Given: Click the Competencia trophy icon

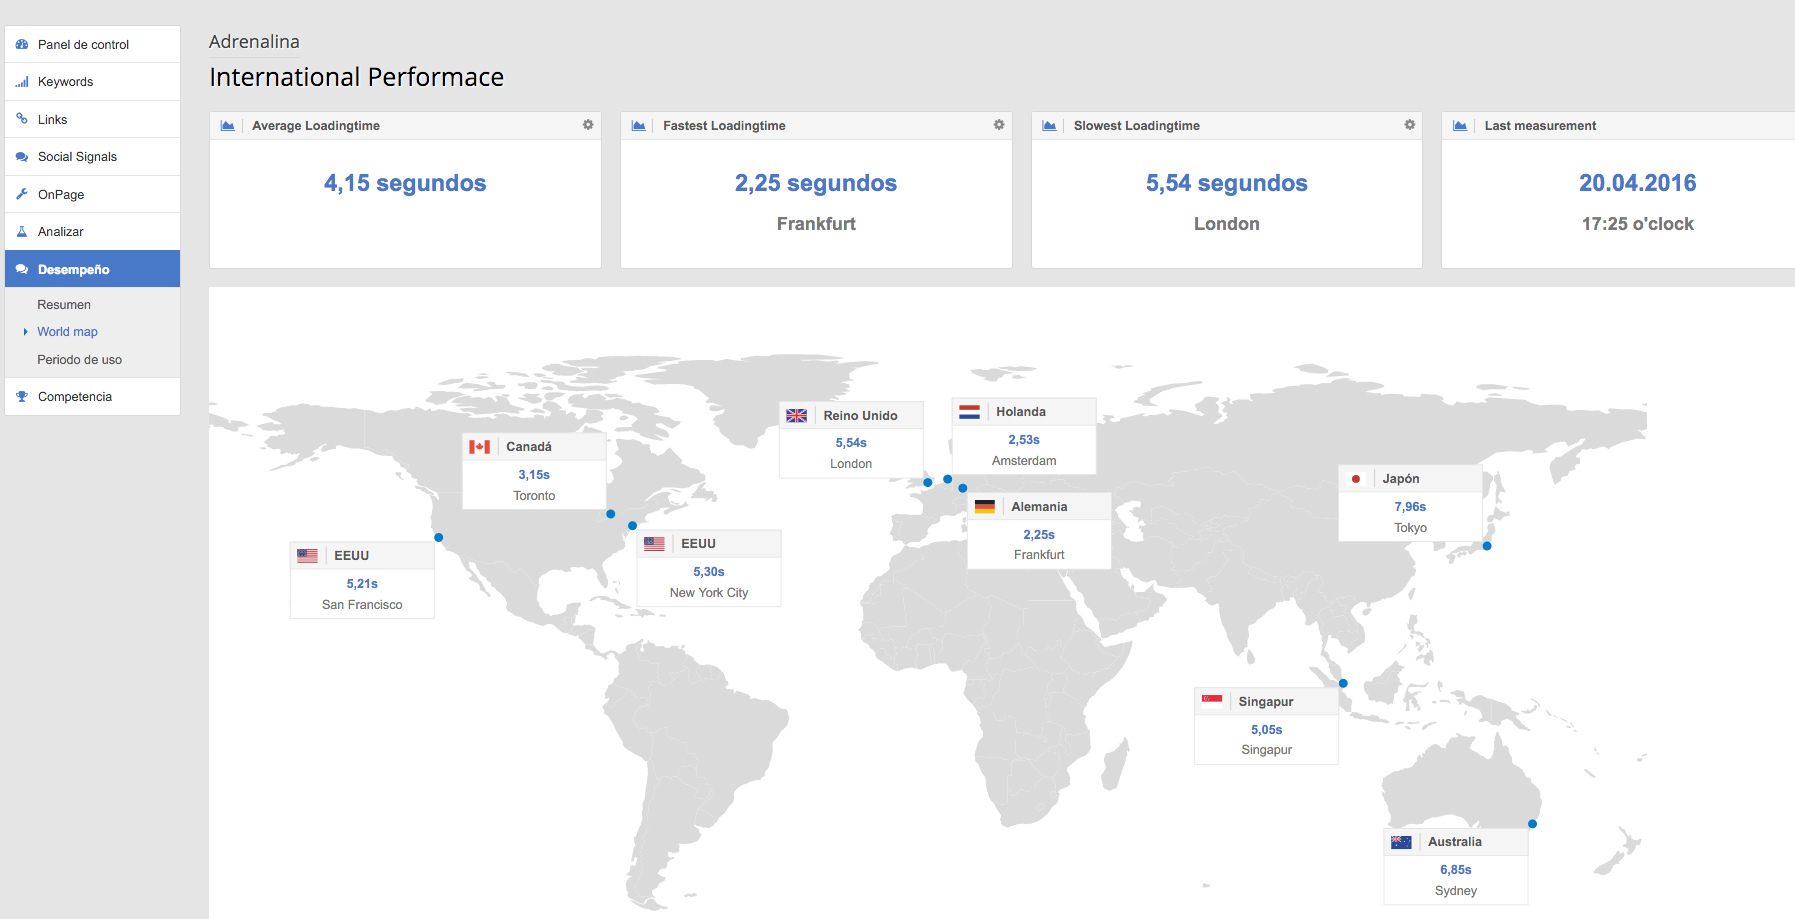Looking at the screenshot, I should (x=22, y=397).
